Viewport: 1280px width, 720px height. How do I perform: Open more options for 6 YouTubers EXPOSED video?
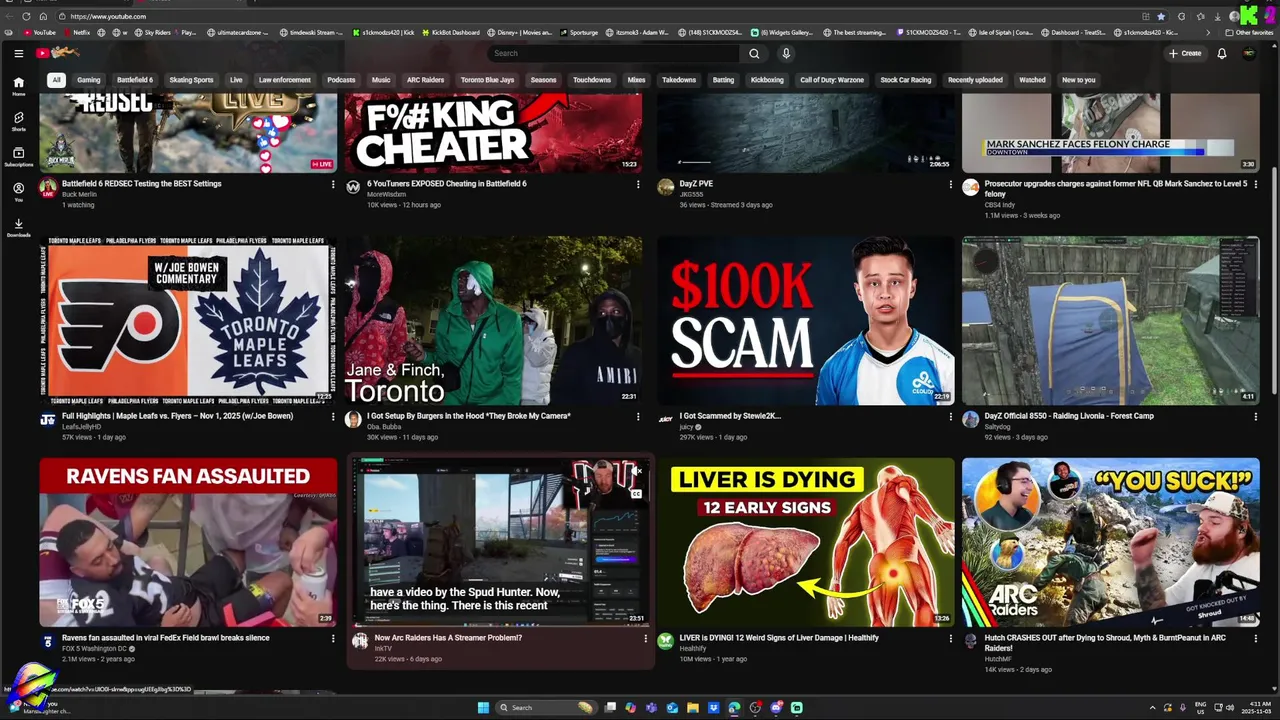[638, 184]
